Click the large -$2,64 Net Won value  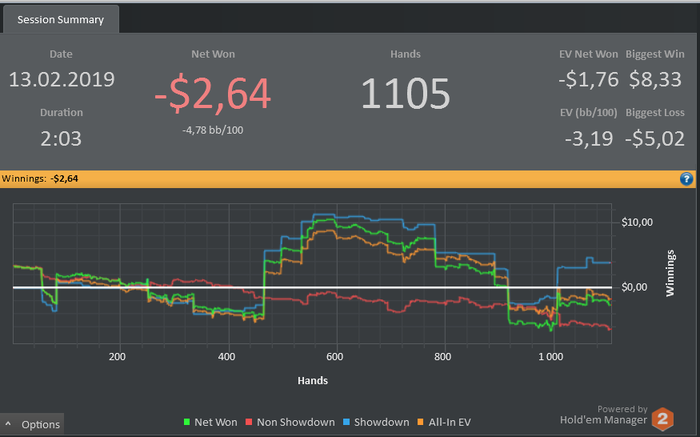pyautogui.click(x=212, y=94)
